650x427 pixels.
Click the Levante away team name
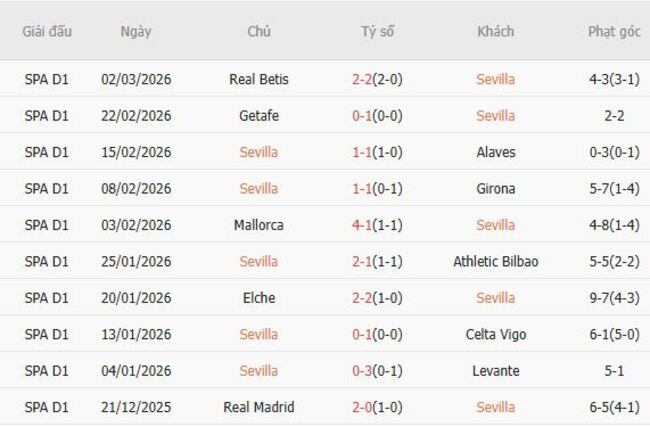coord(495,371)
